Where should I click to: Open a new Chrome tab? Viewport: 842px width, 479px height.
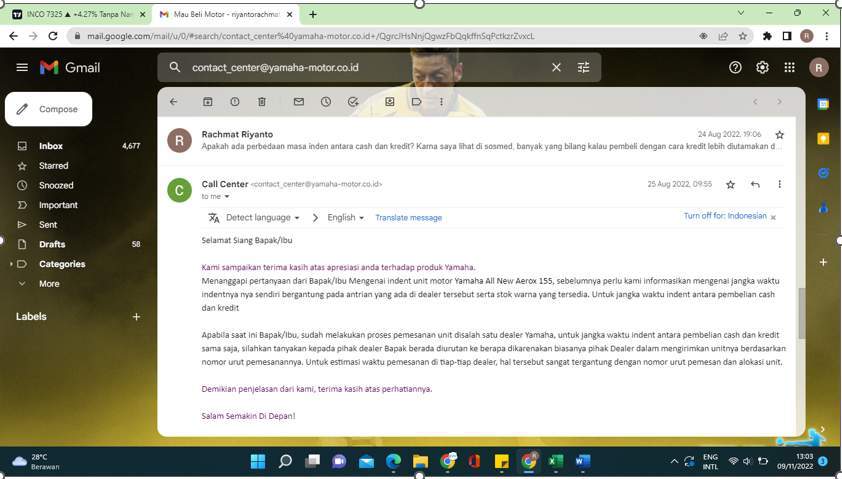(313, 14)
